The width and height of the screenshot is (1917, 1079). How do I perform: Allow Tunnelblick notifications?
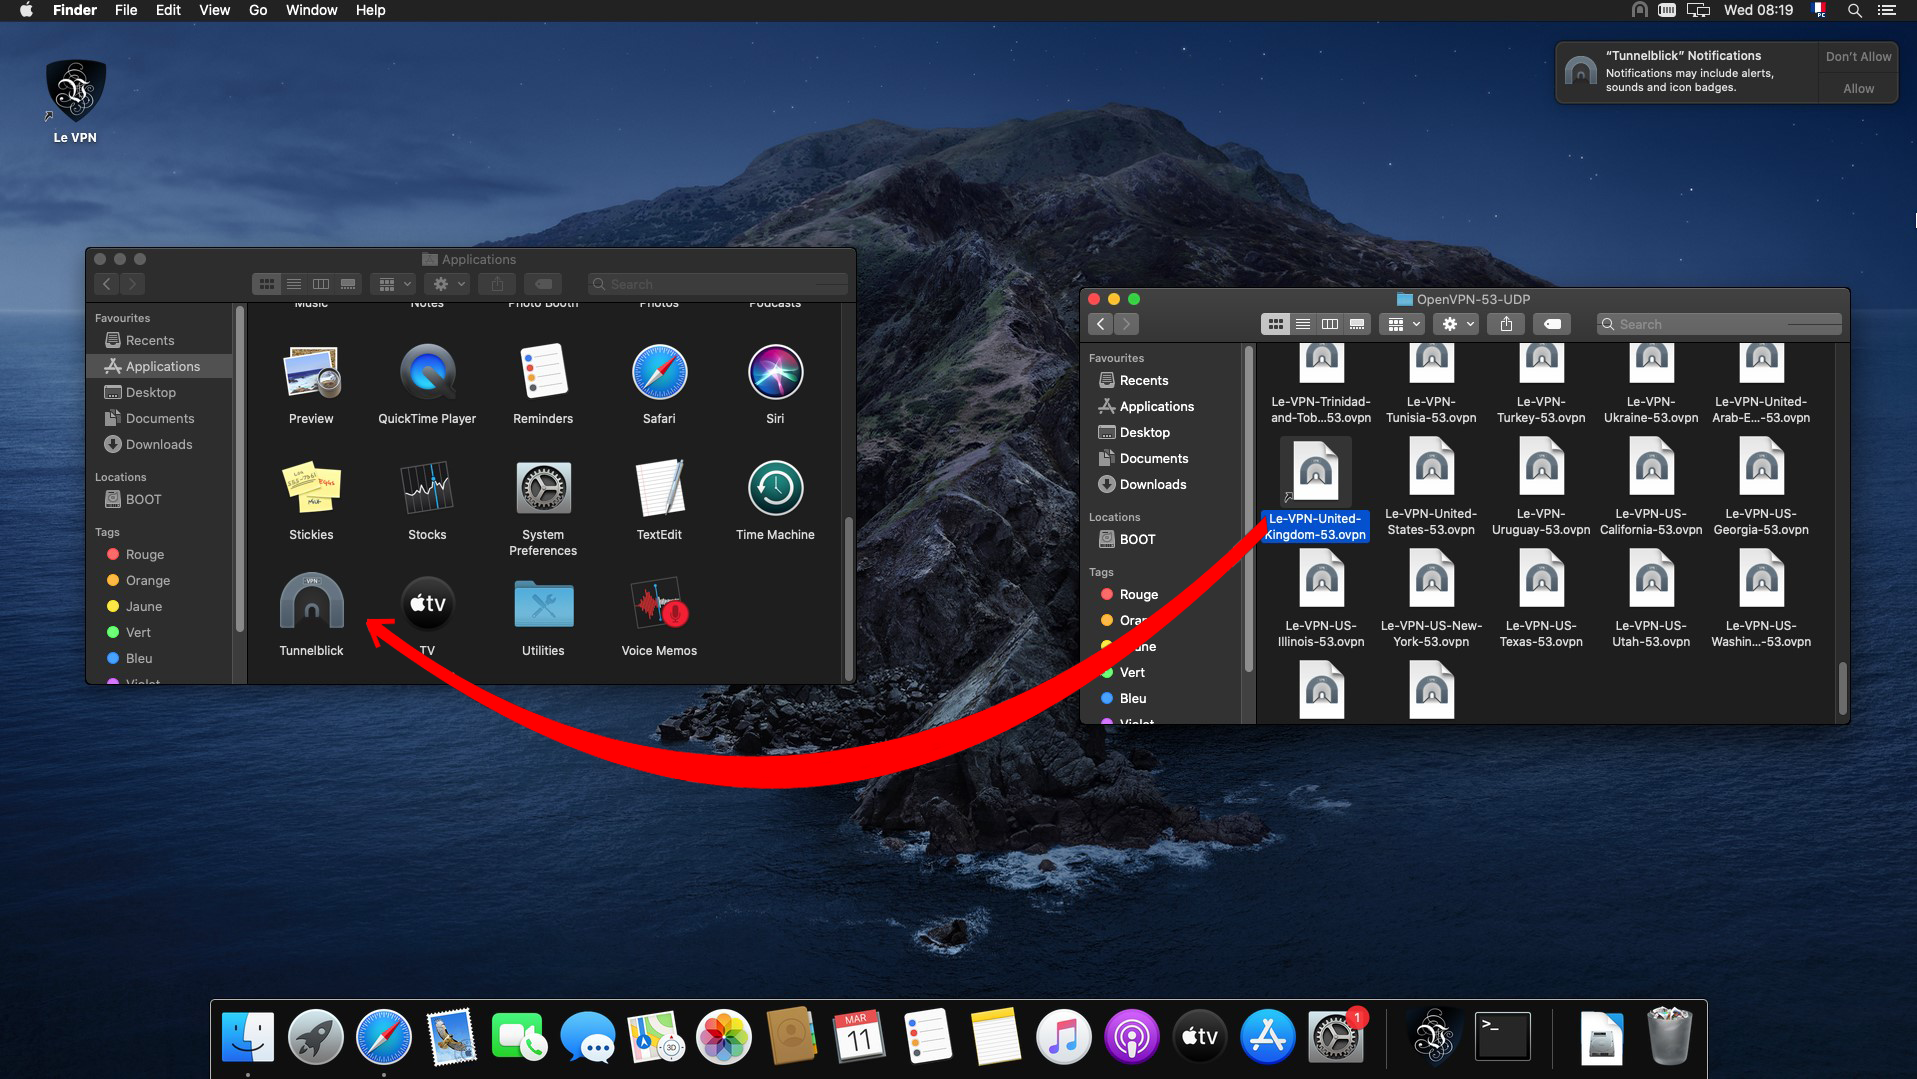[x=1858, y=88]
